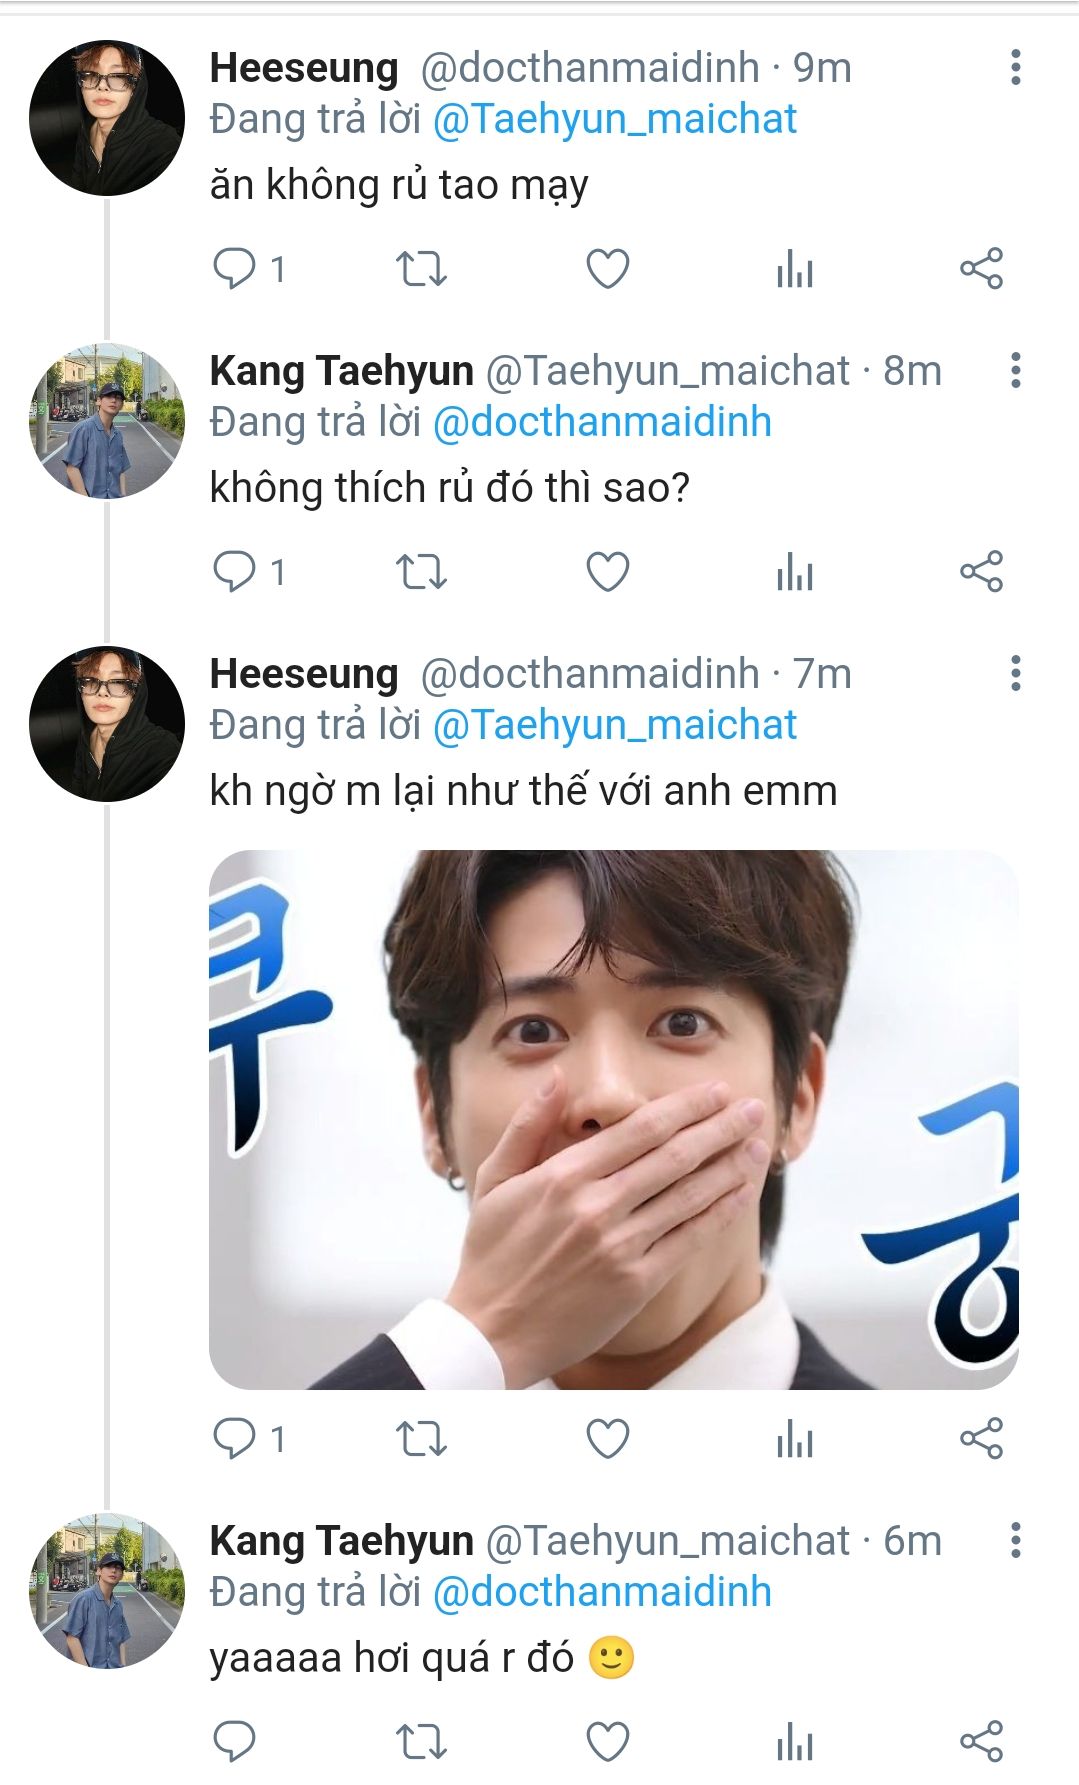The height and width of the screenshot is (1785, 1079).
Task: Like Taehyun's 'không thích rủ' tweet
Action: point(607,572)
